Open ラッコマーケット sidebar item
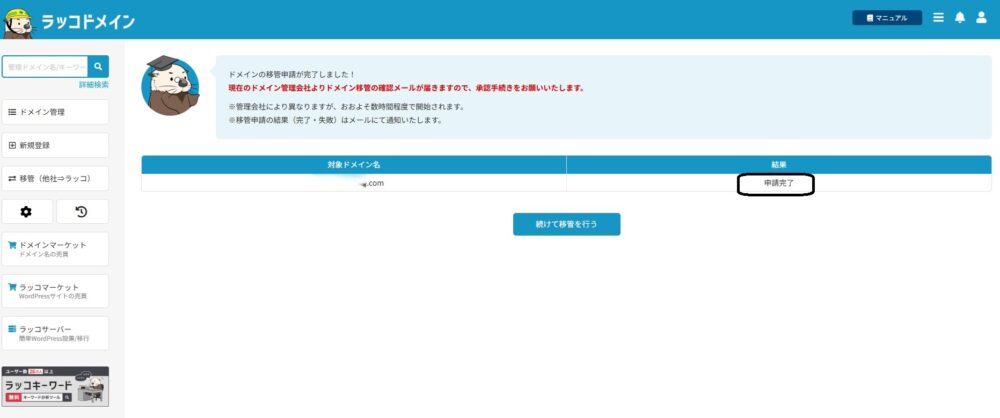The height and width of the screenshot is (418, 1000). point(55,291)
